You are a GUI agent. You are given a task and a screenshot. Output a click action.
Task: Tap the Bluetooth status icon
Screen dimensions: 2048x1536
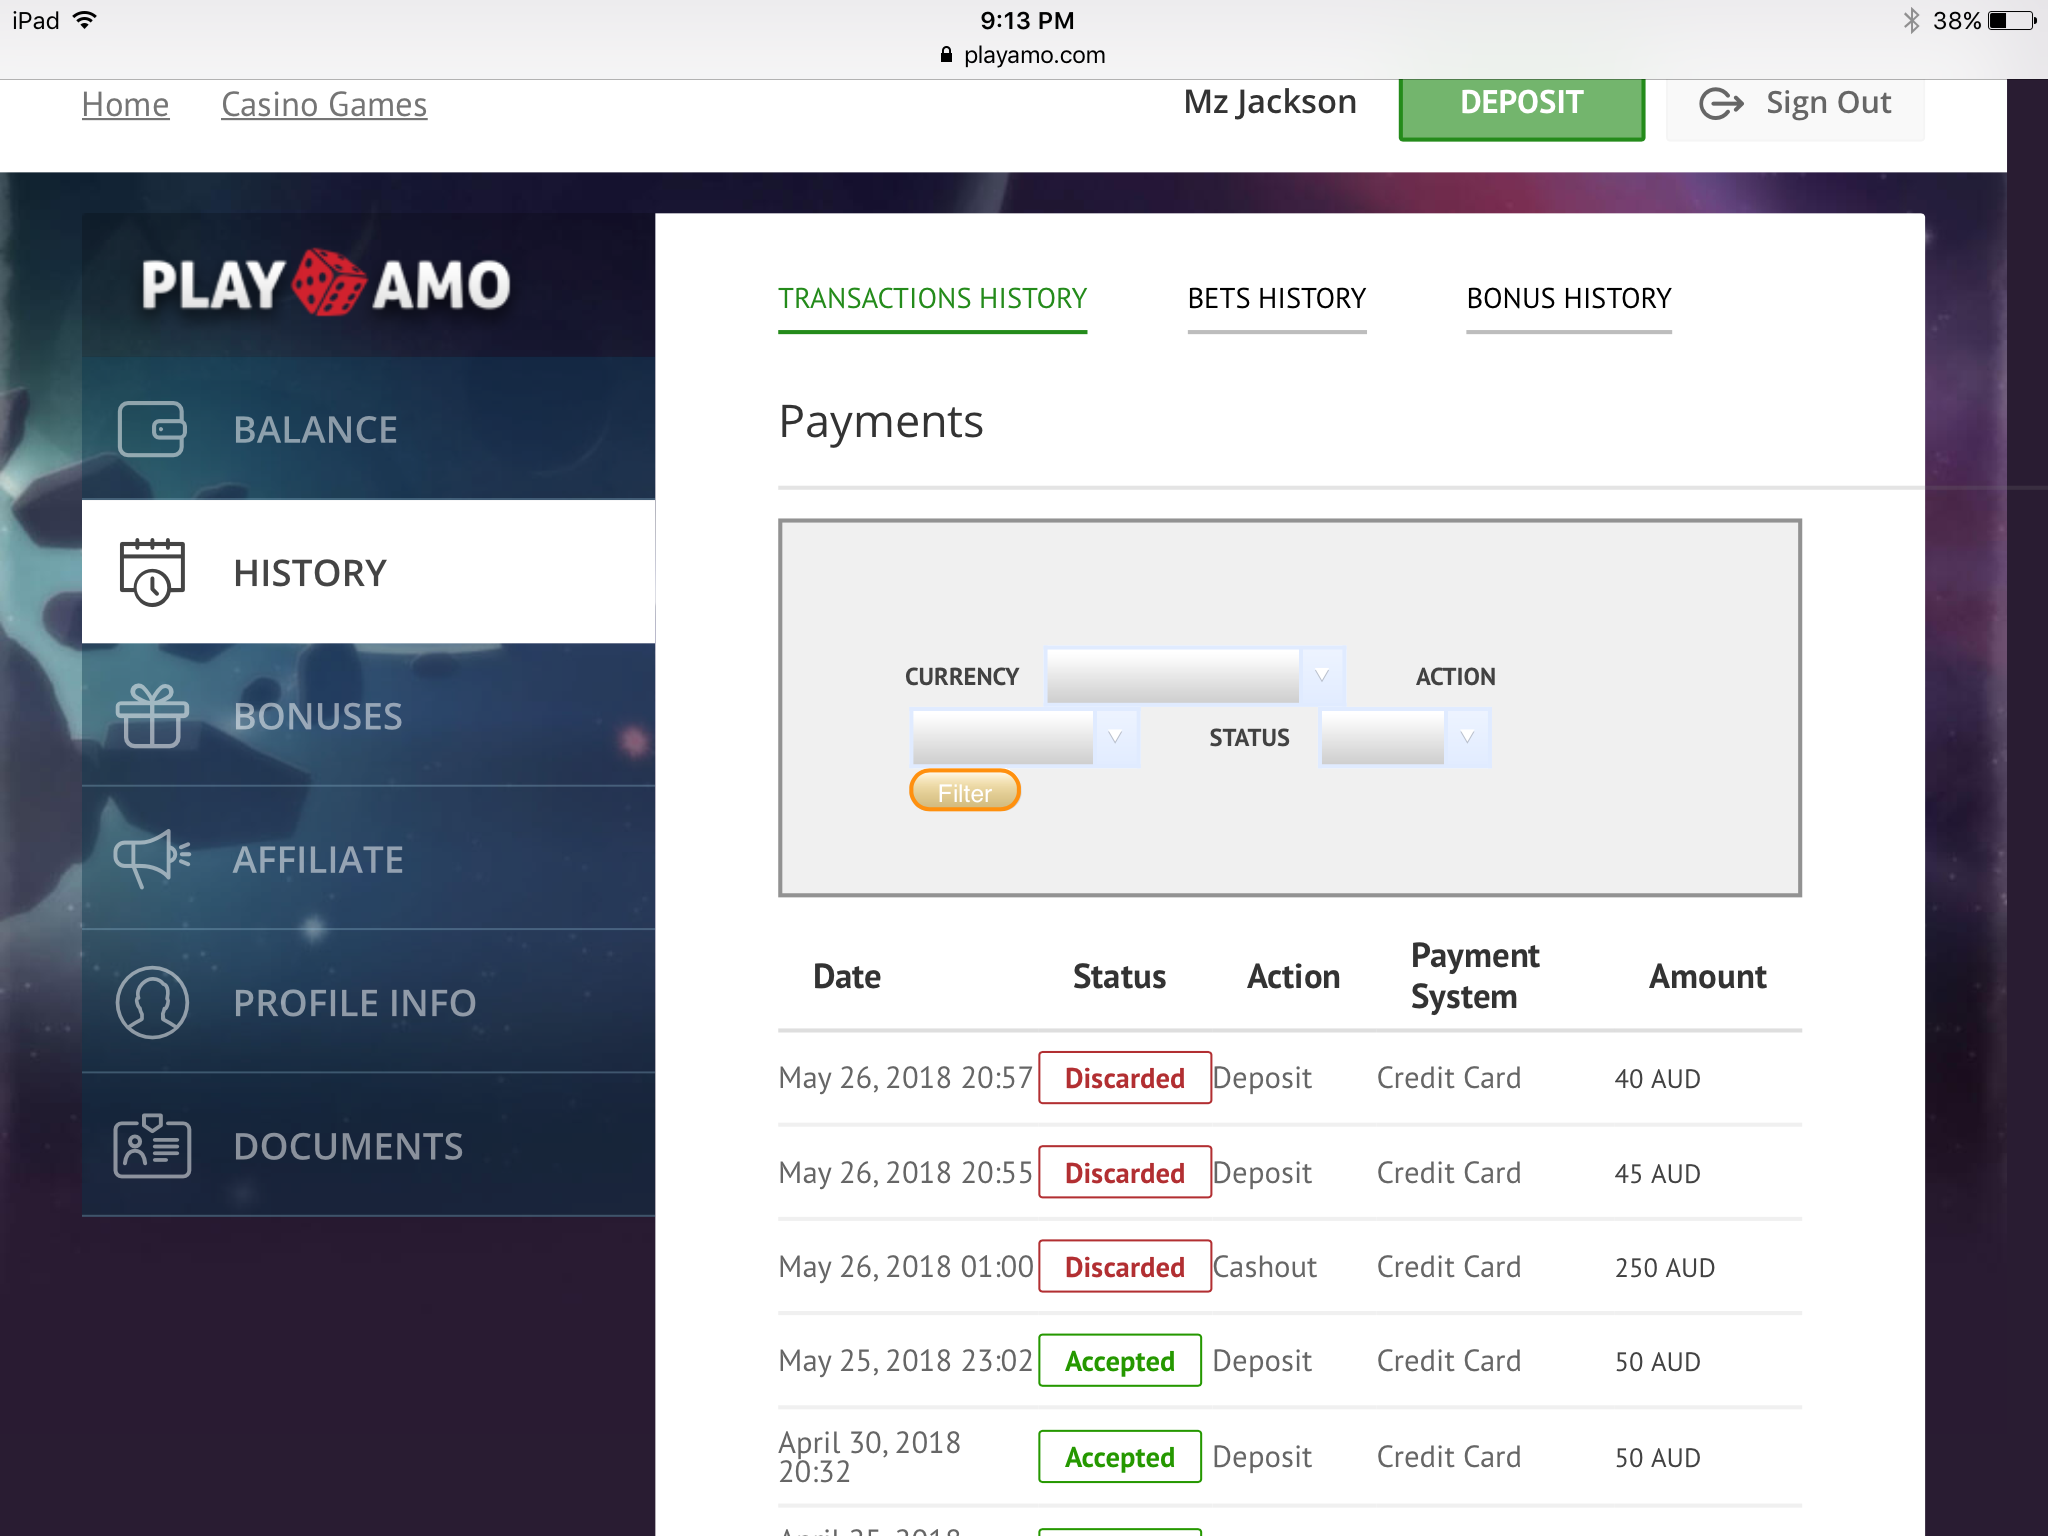pyautogui.click(x=1911, y=21)
